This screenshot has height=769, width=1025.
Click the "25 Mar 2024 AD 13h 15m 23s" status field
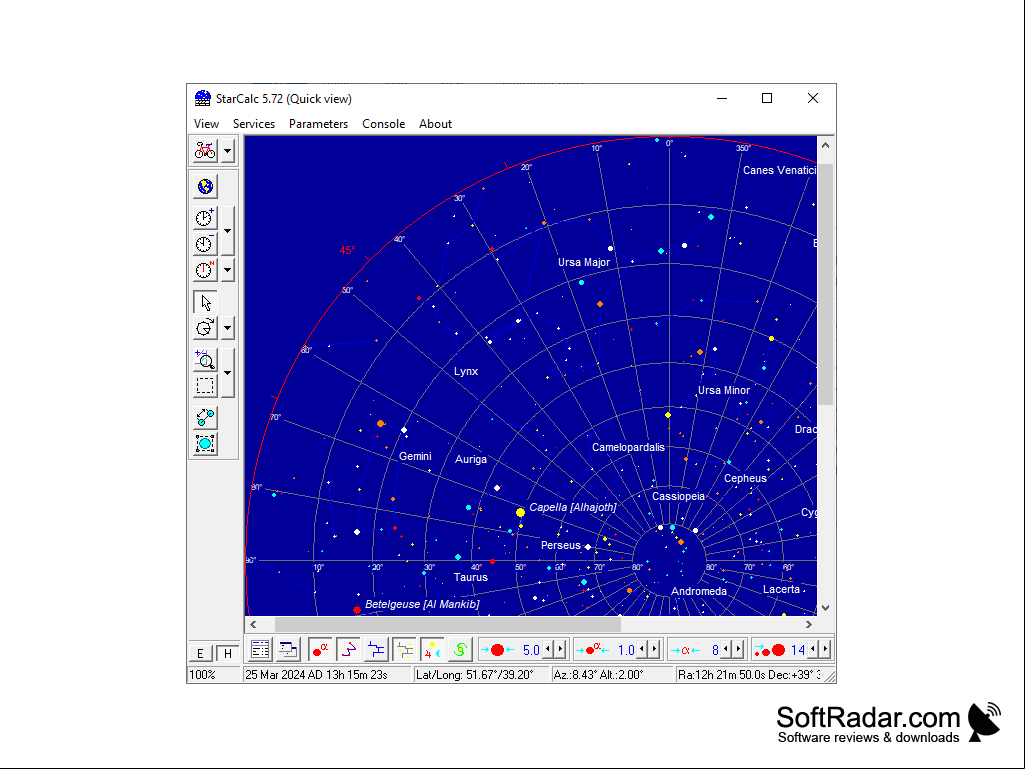click(328, 675)
